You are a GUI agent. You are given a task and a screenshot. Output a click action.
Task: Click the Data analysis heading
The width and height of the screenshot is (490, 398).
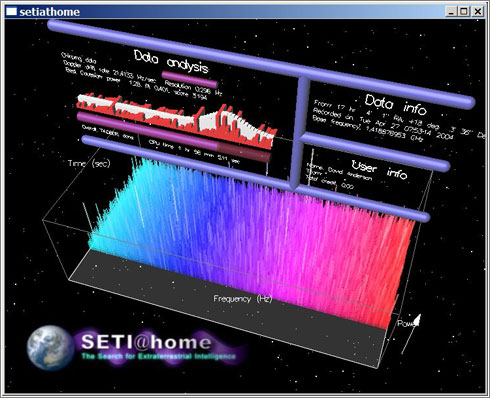(171, 61)
